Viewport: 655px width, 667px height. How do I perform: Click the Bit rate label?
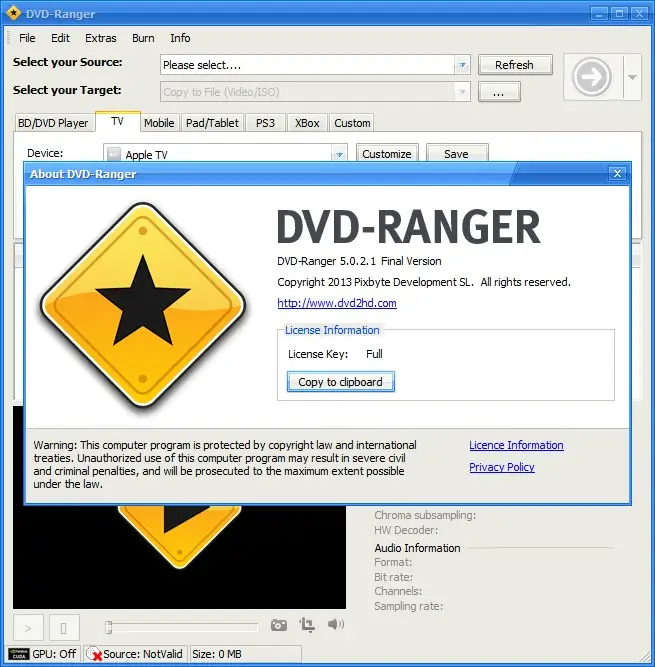click(393, 577)
